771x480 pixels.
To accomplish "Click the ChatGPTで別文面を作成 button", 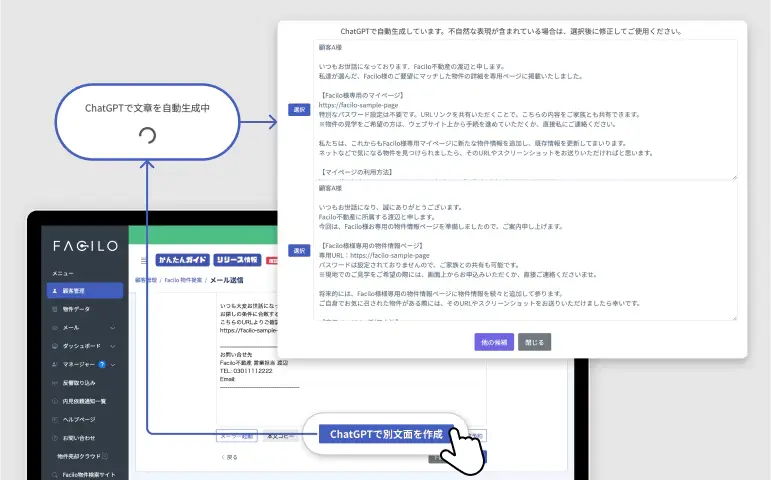I will (x=385, y=434).
